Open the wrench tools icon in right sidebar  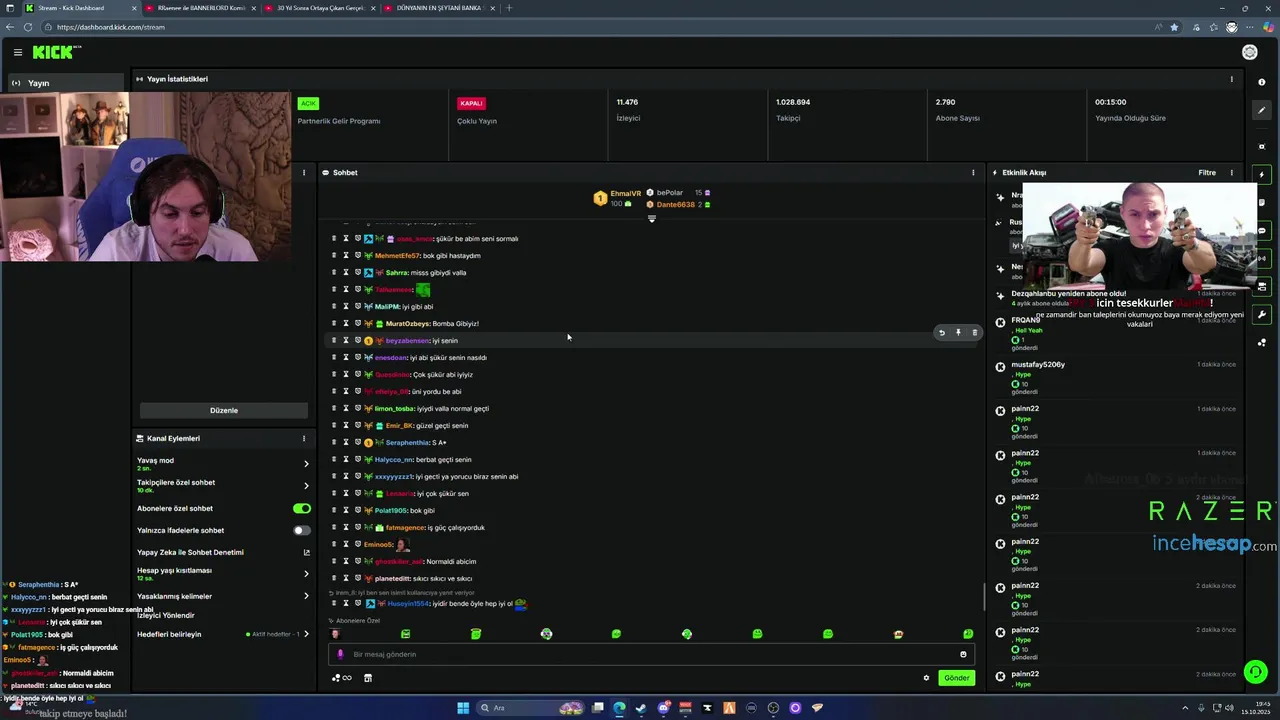click(x=1262, y=315)
